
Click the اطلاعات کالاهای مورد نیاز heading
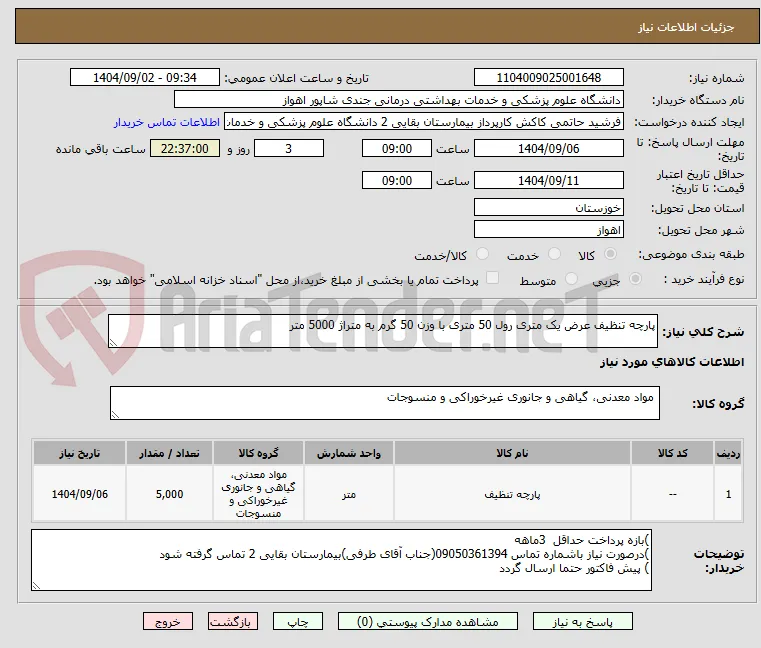(x=672, y=362)
